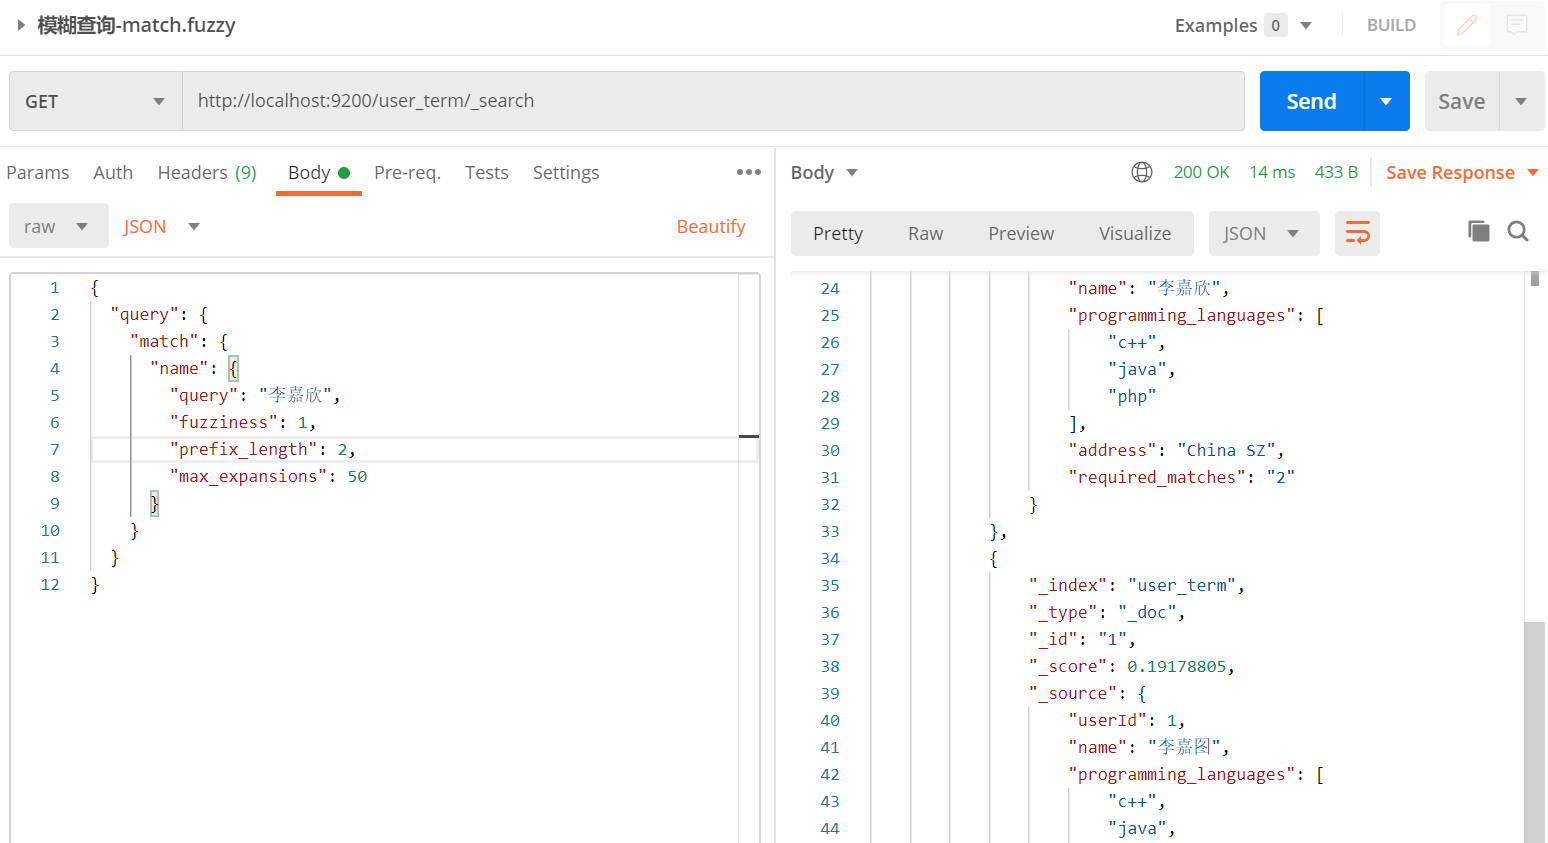The width and height of the screenshot is (1548, 843).
Task: Open the GET method dropdown
Action: click(96, 101)
